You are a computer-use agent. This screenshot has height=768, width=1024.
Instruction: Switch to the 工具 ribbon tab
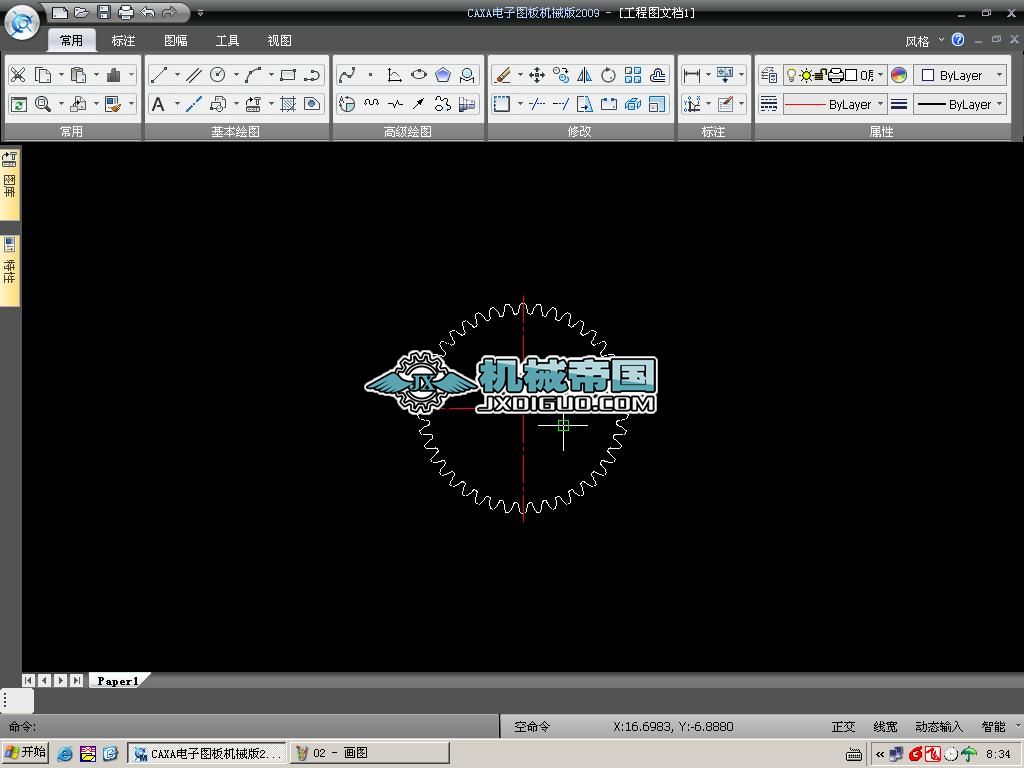227,40
